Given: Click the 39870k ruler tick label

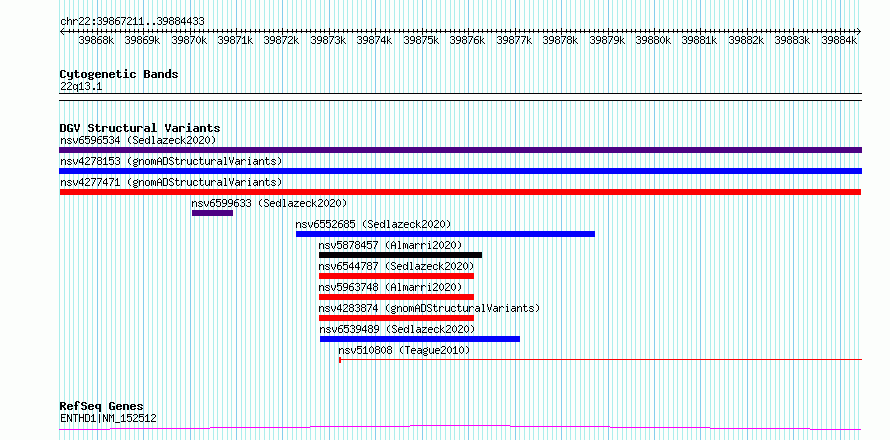Looking at the screenshot, I should pyautogui.click(x=190, y=40).
